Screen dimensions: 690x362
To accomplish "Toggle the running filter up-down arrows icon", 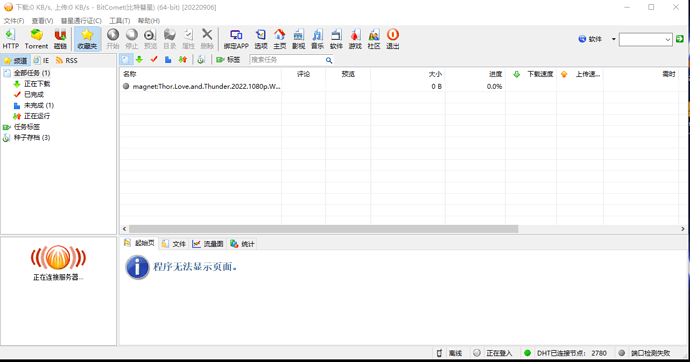I will coord(183,59).
